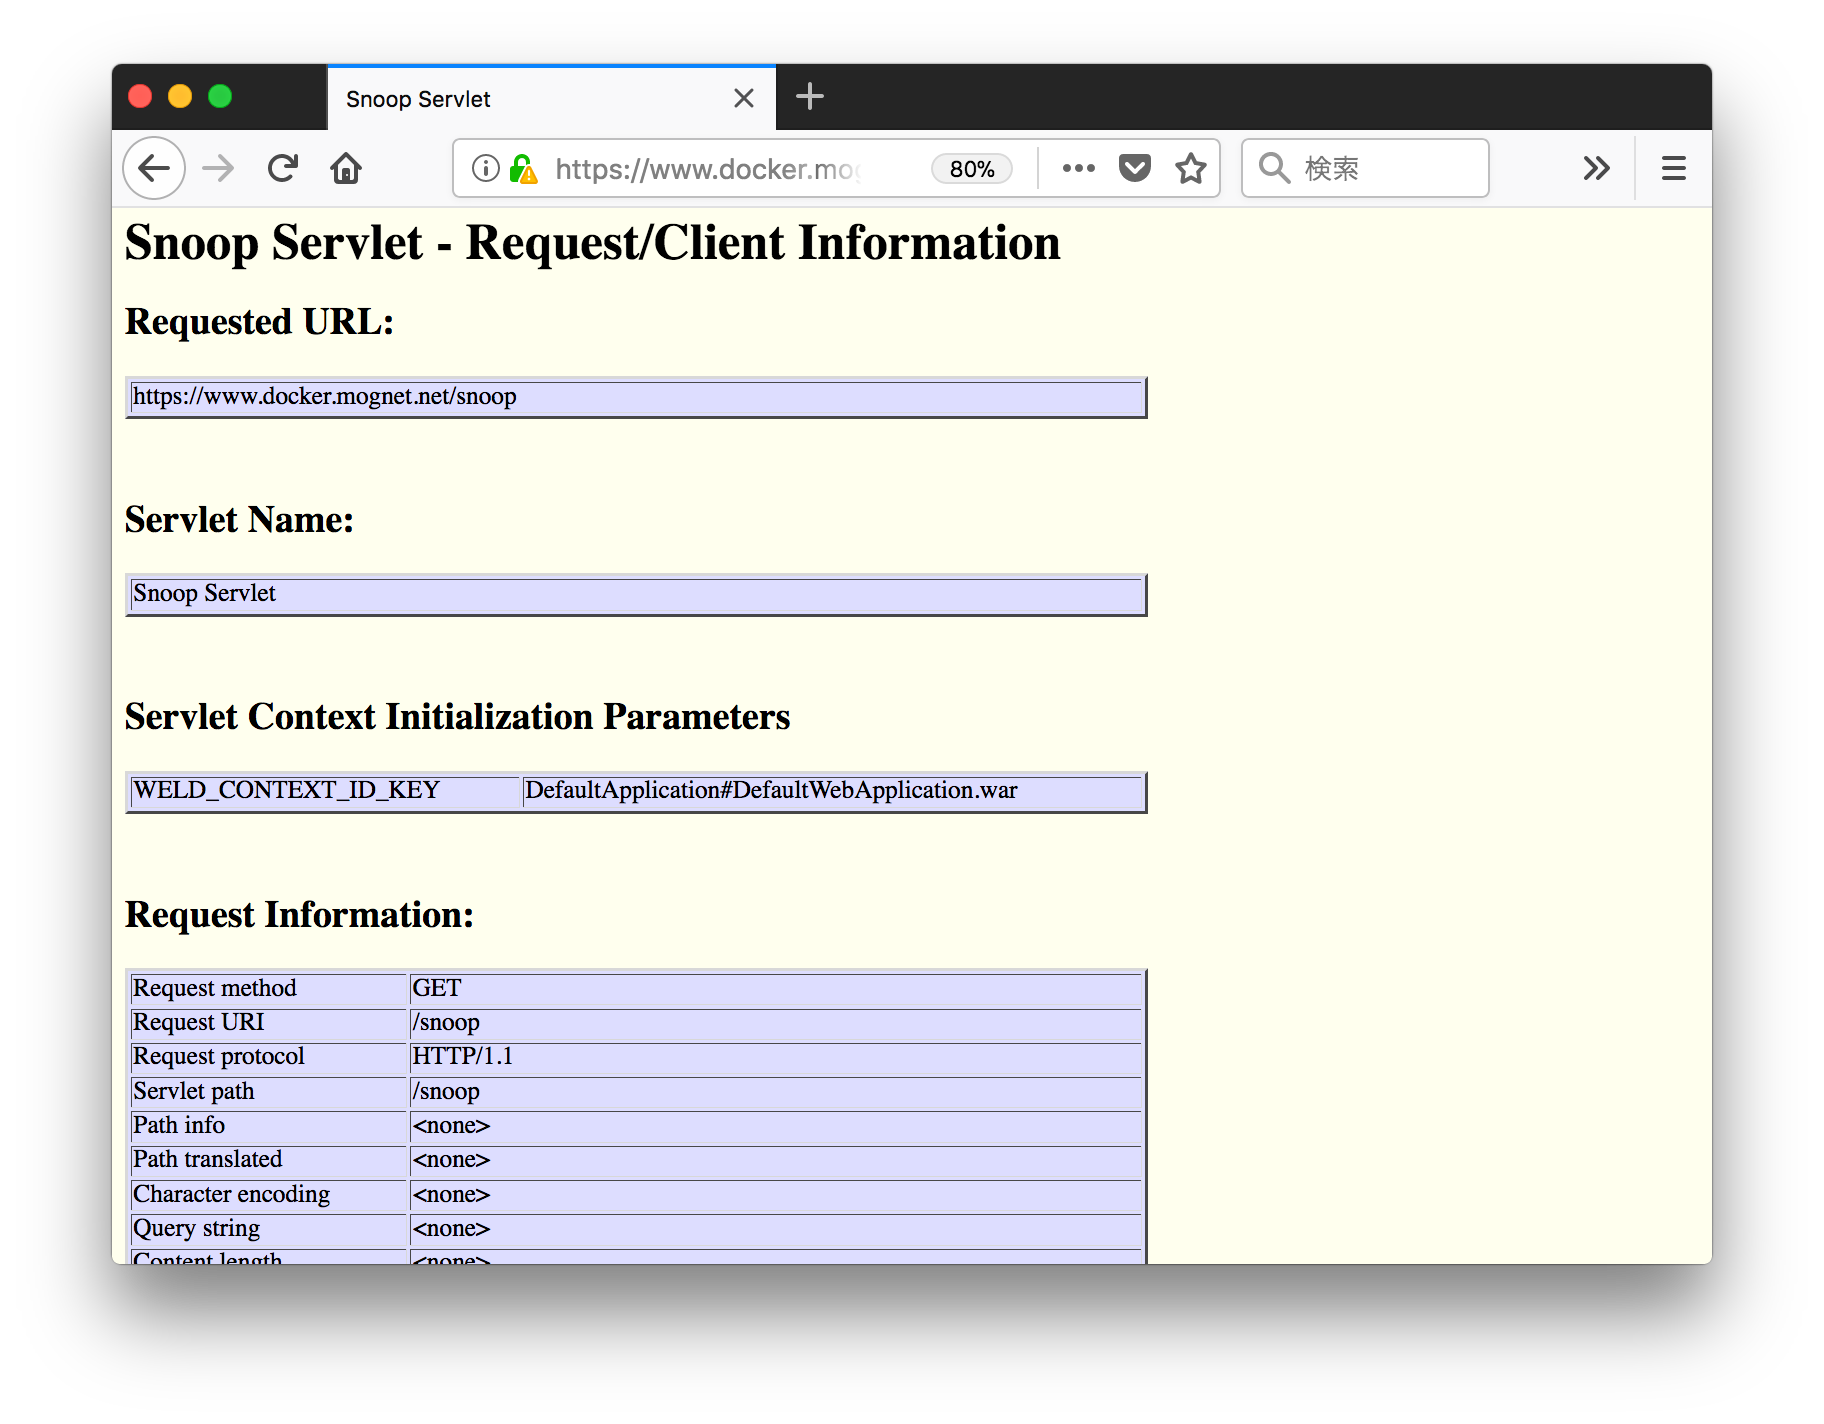Screen dimensions: 1824x1424
Task: Open a new tab with the plus button
Action: coord(809,96)
